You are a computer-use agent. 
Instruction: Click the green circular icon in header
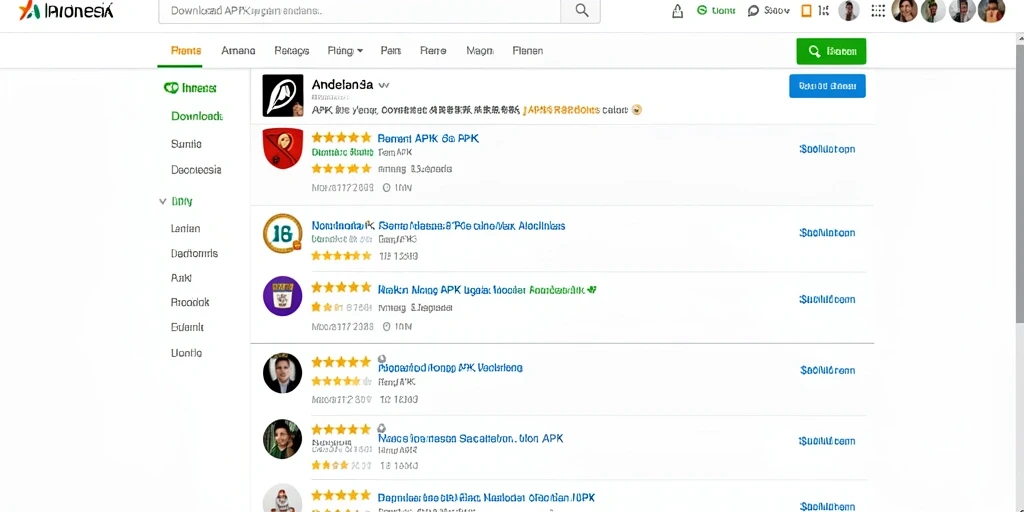tap(702, 10)
